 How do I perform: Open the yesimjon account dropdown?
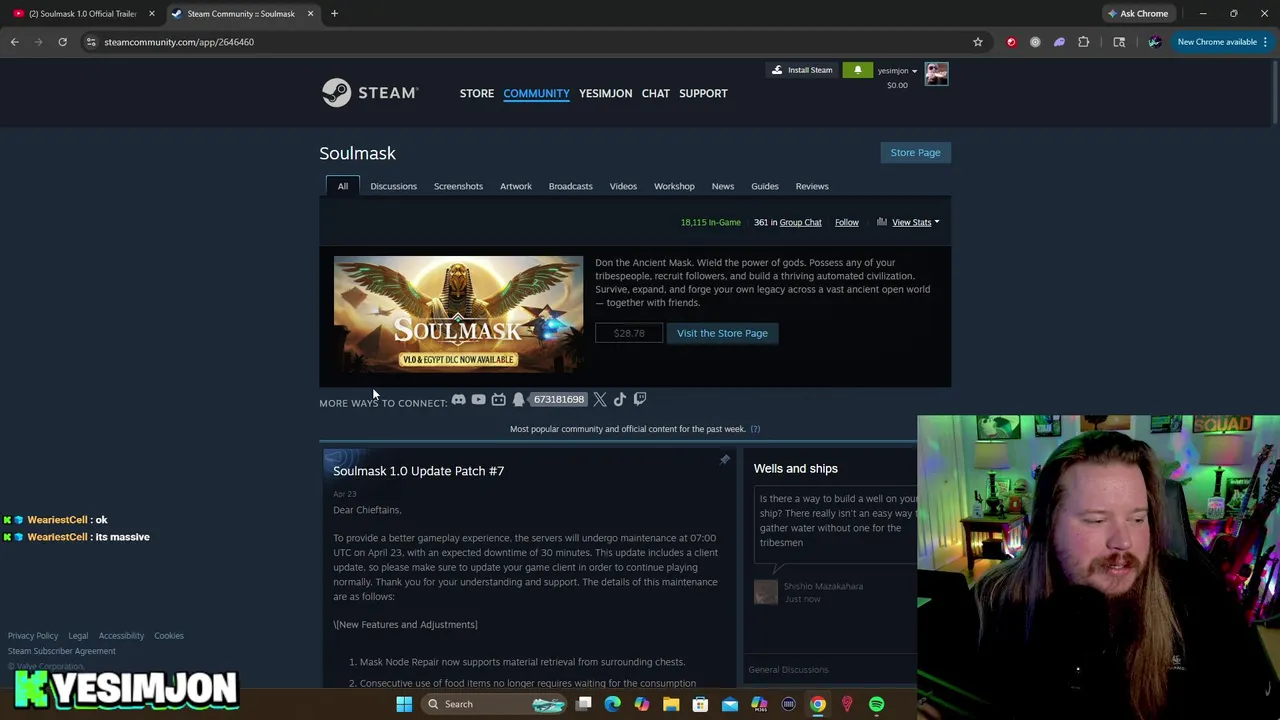tap(897, 71)
